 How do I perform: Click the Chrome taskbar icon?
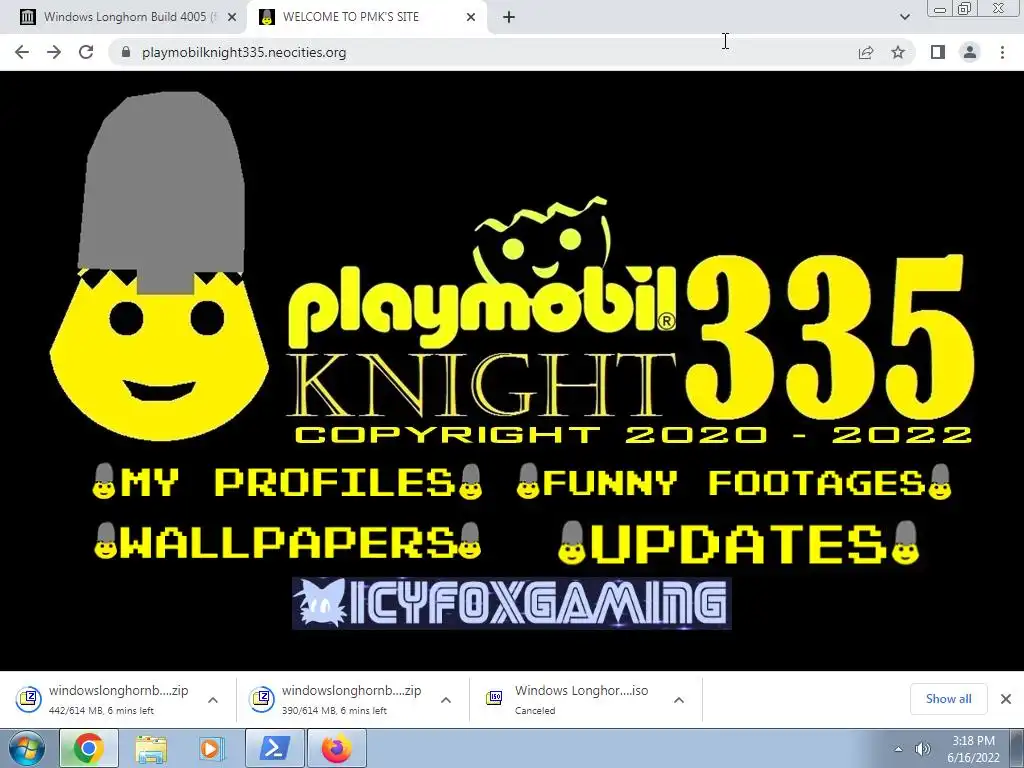coord(89,748)
